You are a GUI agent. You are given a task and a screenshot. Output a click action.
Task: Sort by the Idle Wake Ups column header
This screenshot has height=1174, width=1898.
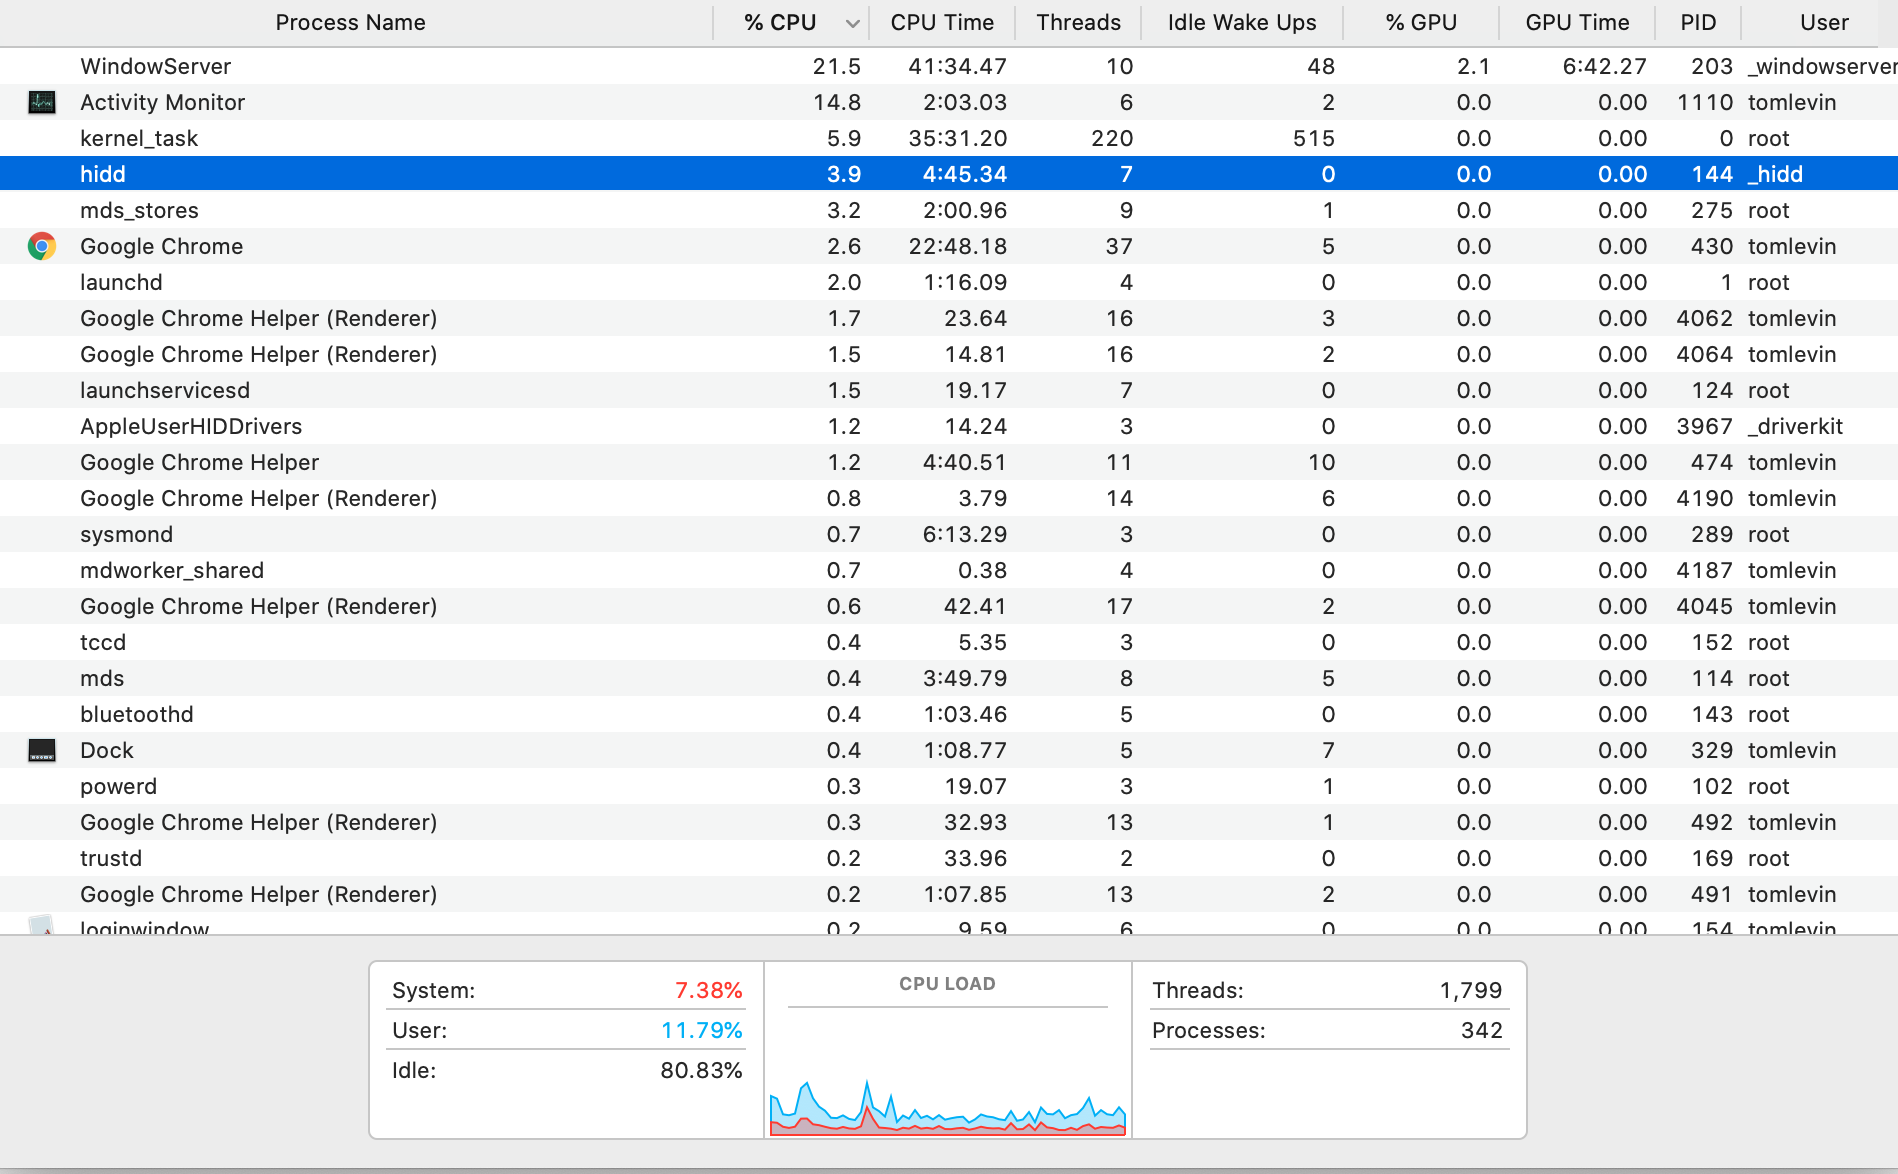click(1242, 23)
